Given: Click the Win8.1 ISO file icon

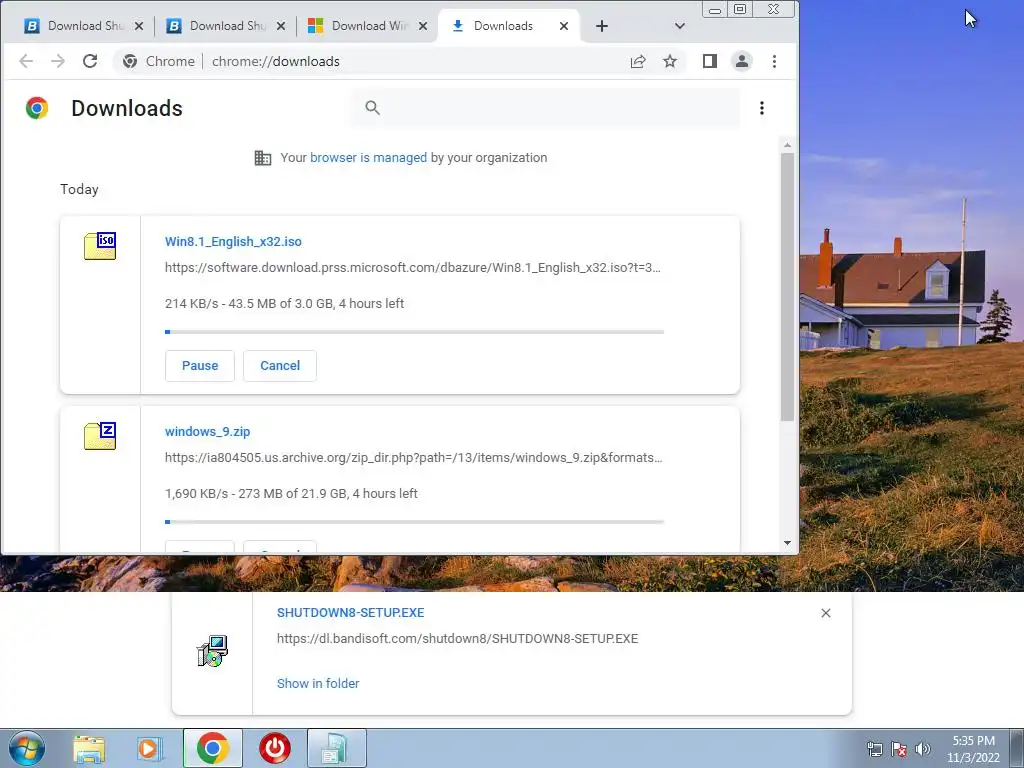Looking at the screenshot, I should [101, 246].
